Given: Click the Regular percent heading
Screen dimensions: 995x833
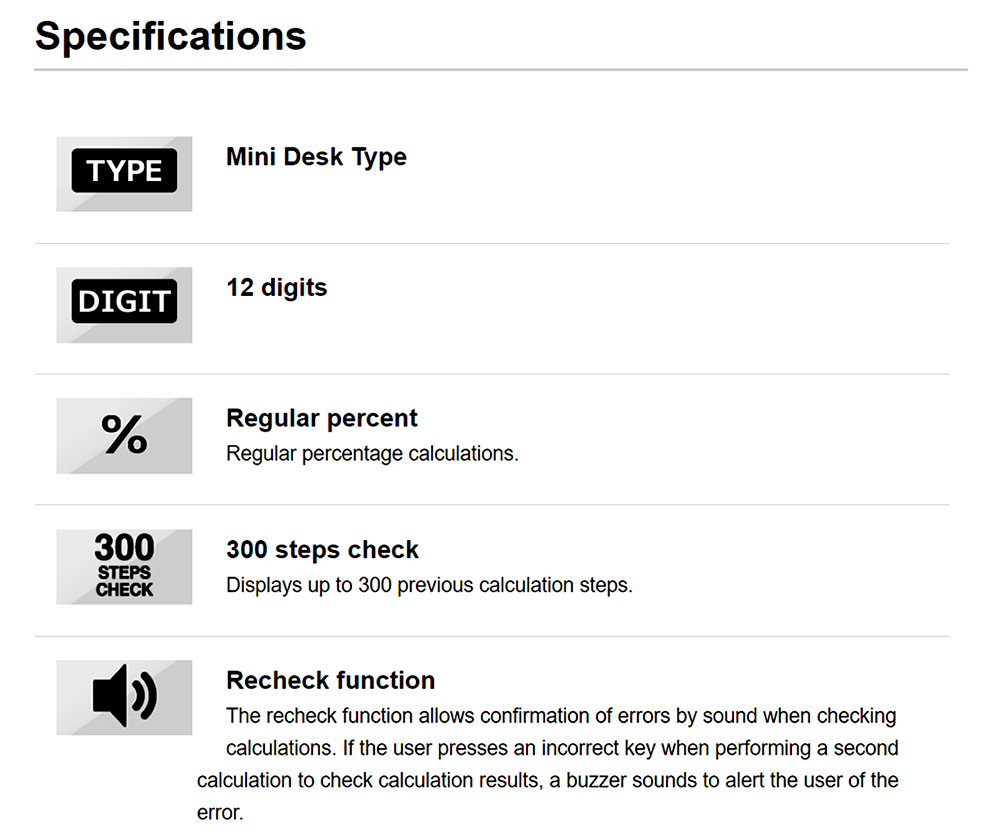Looking at the screenshot, I should tap(322, 419).
